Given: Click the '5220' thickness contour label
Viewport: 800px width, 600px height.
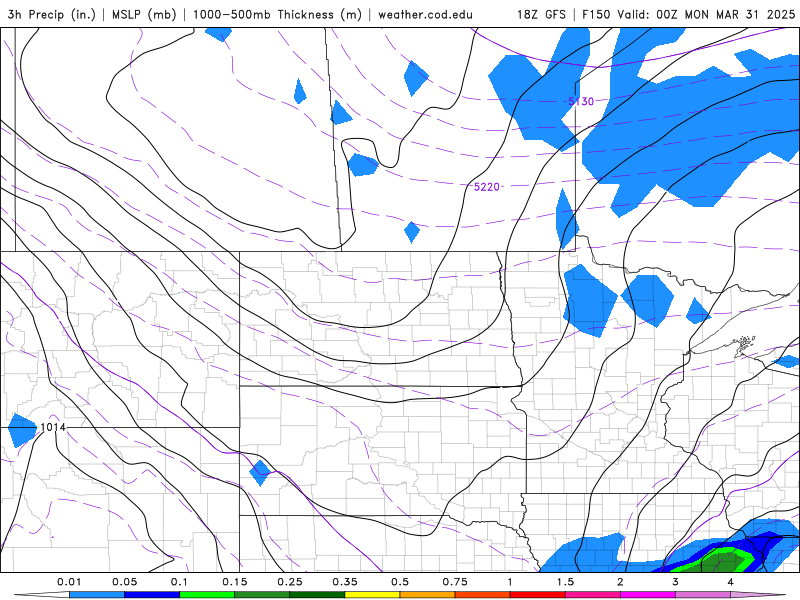Looking at the screenshot, I should click(487, 187).
